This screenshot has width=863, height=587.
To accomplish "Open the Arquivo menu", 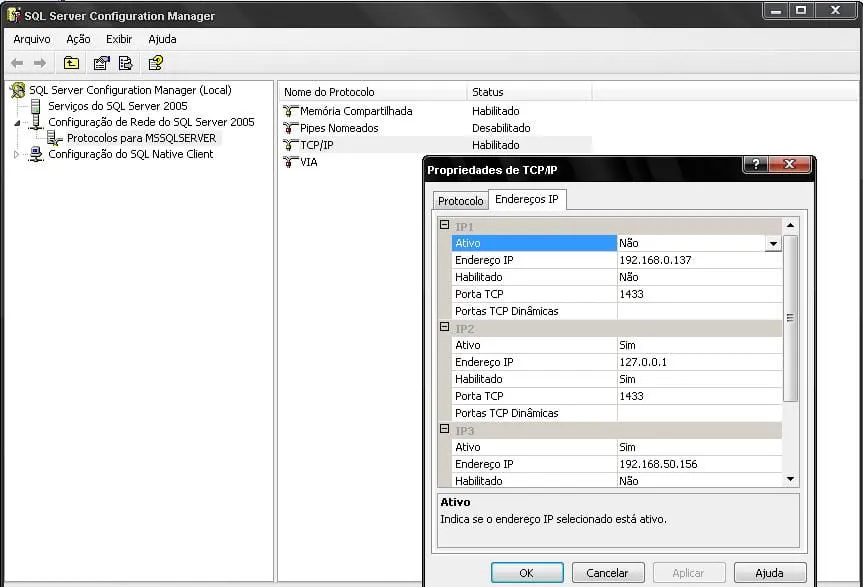I will point(32,39).
